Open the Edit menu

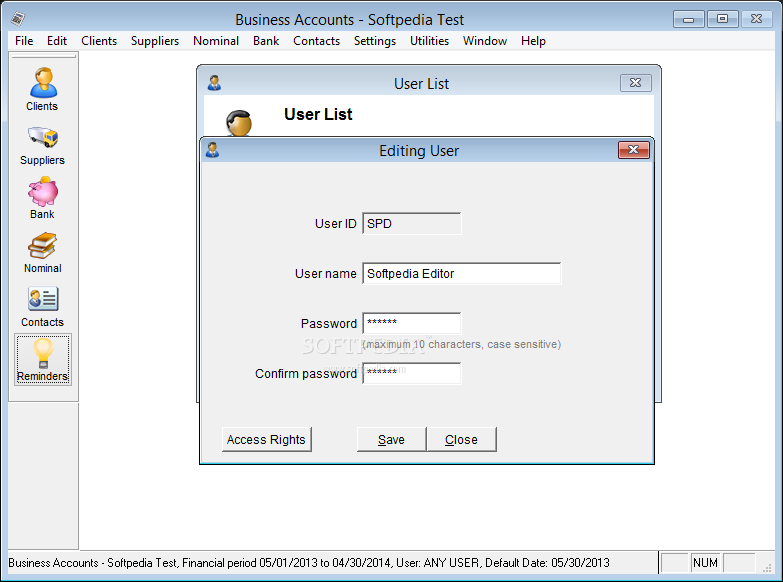pos(57,41)
